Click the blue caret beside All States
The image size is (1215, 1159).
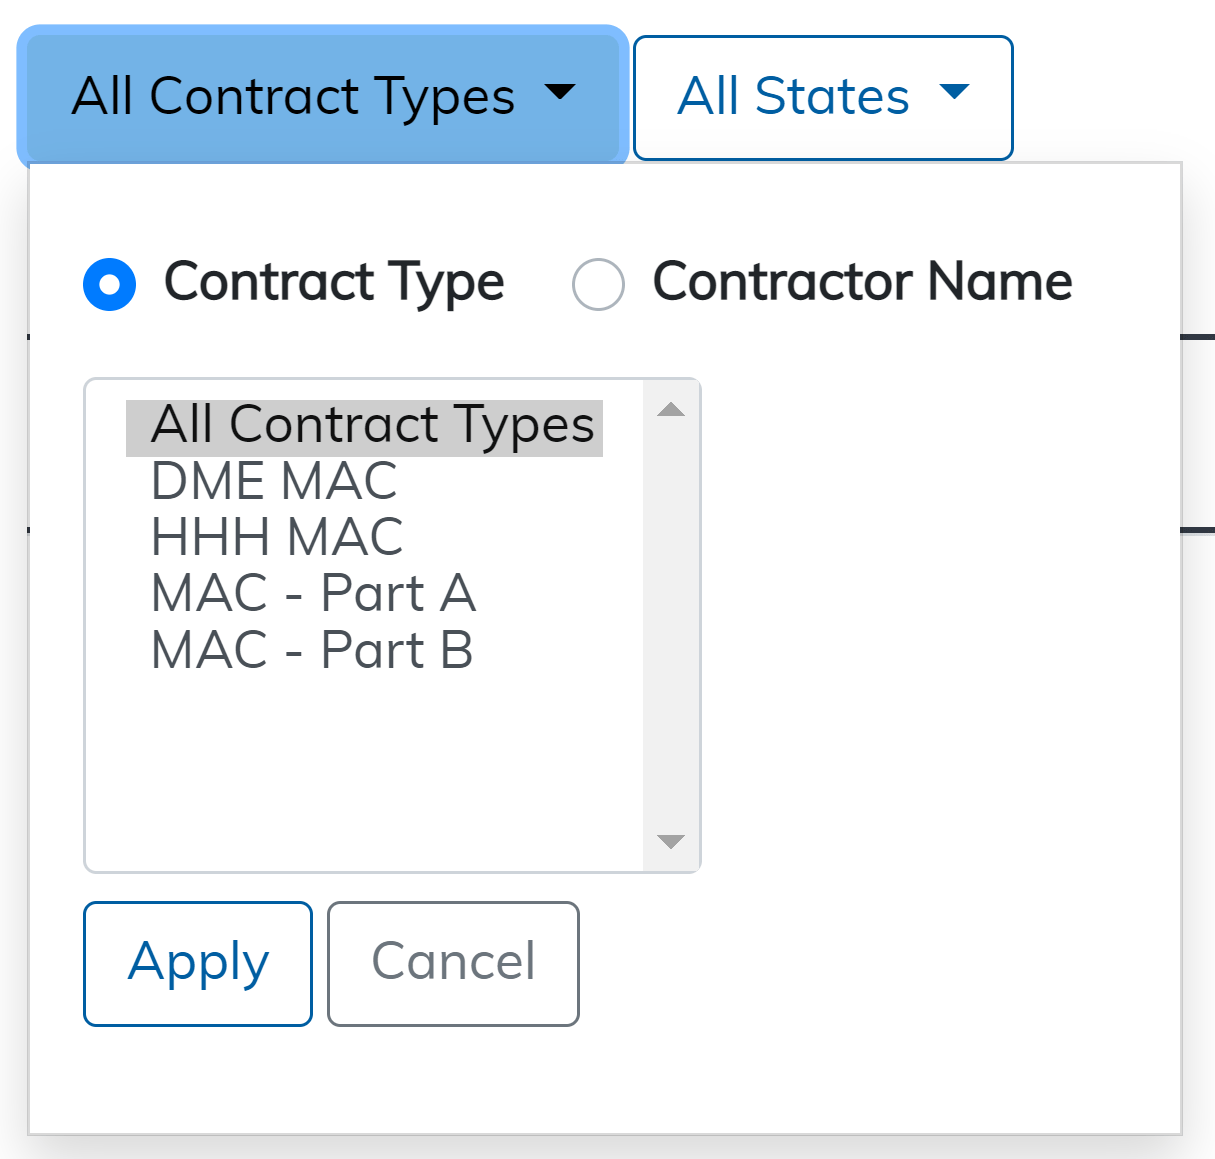pos(955,93)
